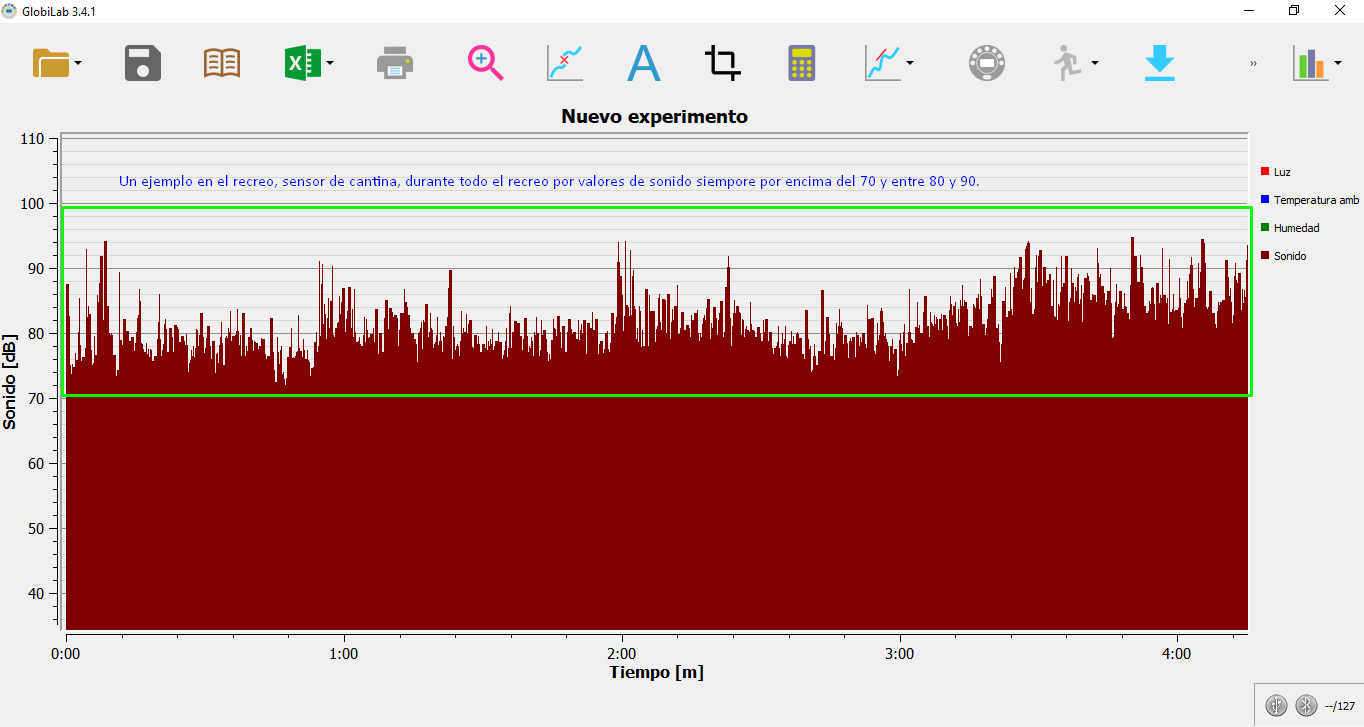Open the bar chart type dropdown
Viewport: 1364px width, 727px height.
pyautogui.click(x=1338, y=64)
